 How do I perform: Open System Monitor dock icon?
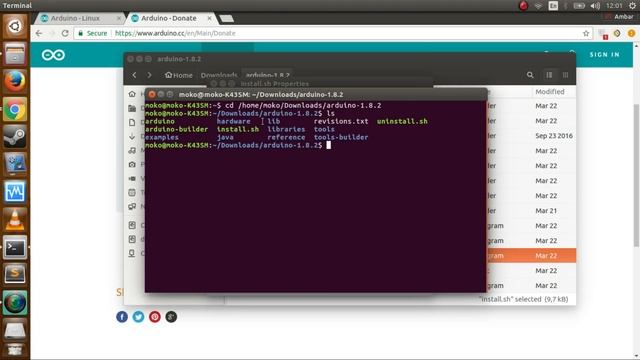pos(15,192)
